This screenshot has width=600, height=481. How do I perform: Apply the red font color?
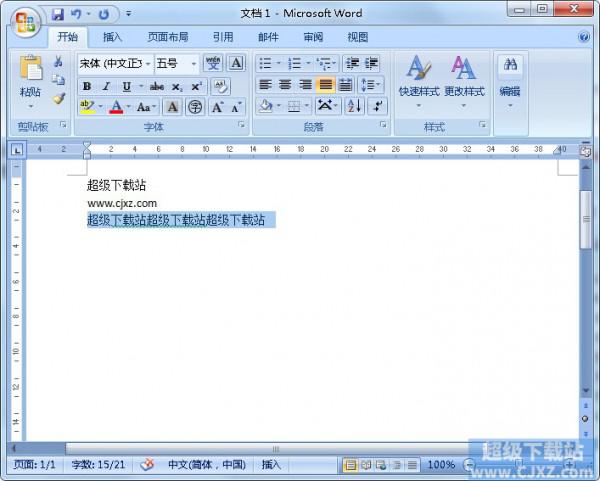tap(116, 107)
